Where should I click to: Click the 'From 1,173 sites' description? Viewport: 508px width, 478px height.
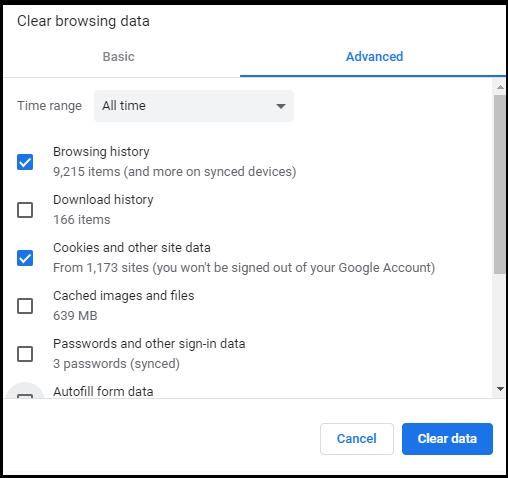[x=244, y=268]
